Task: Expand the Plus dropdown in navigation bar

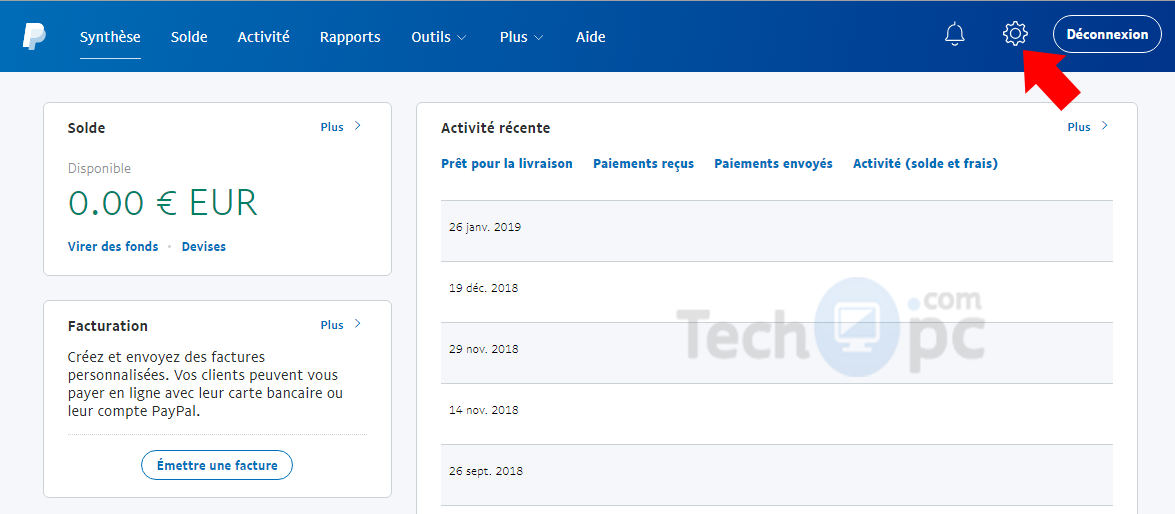Action: pyautogui.click(x=522, y=37)
